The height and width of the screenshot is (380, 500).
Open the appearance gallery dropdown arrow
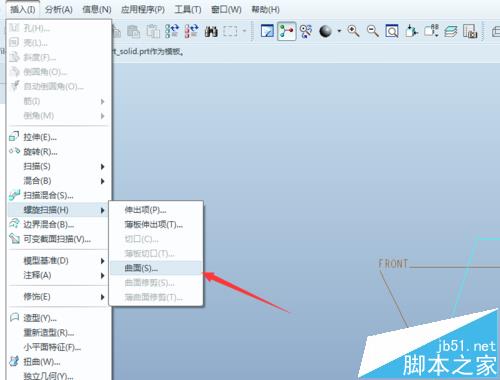pyautogui.click(x=339, y=31)
